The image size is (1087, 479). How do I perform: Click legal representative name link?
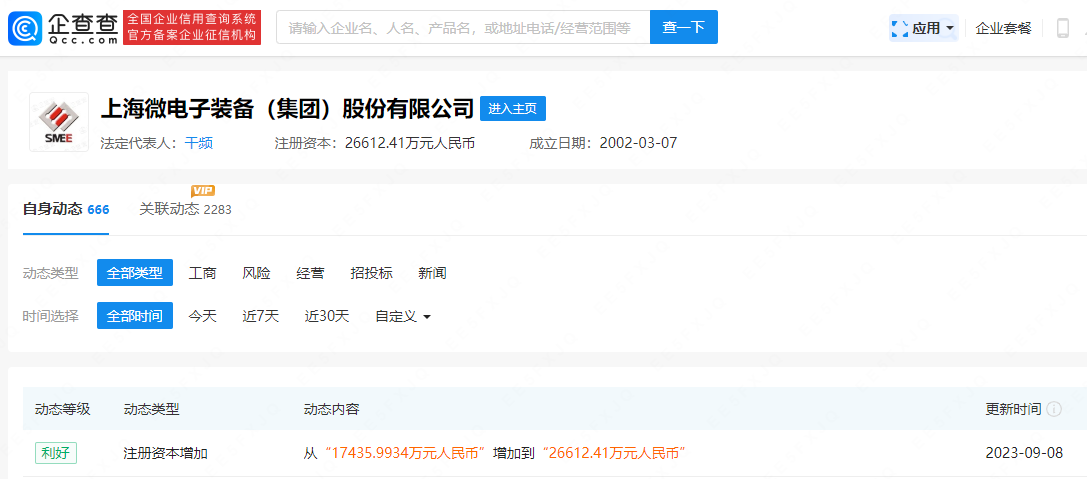pyautogui.click(x=199, y=143)
